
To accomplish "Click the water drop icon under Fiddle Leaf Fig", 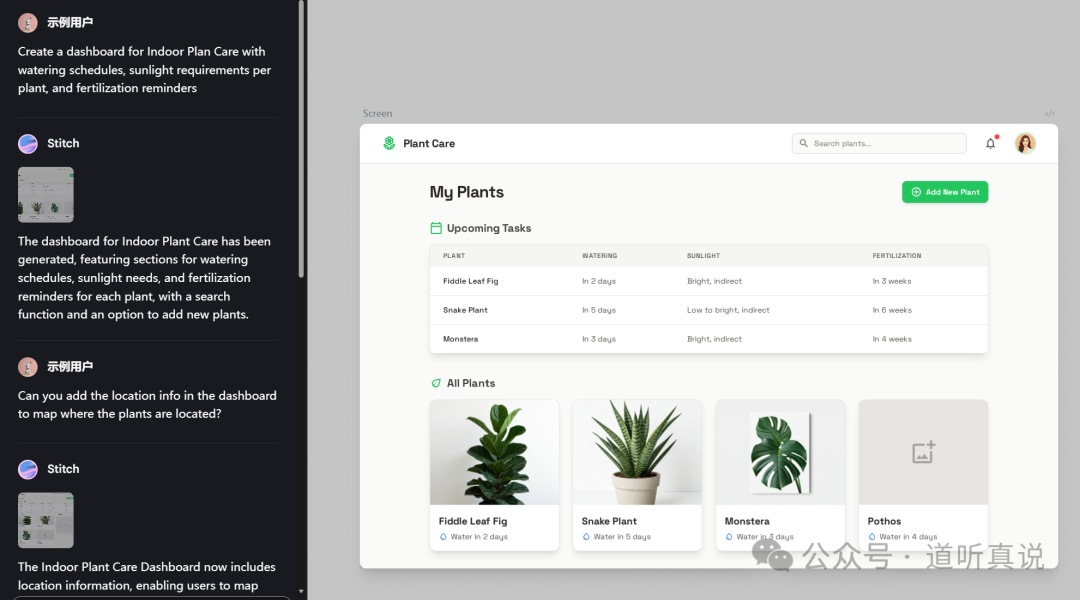I will coord(443,537).
